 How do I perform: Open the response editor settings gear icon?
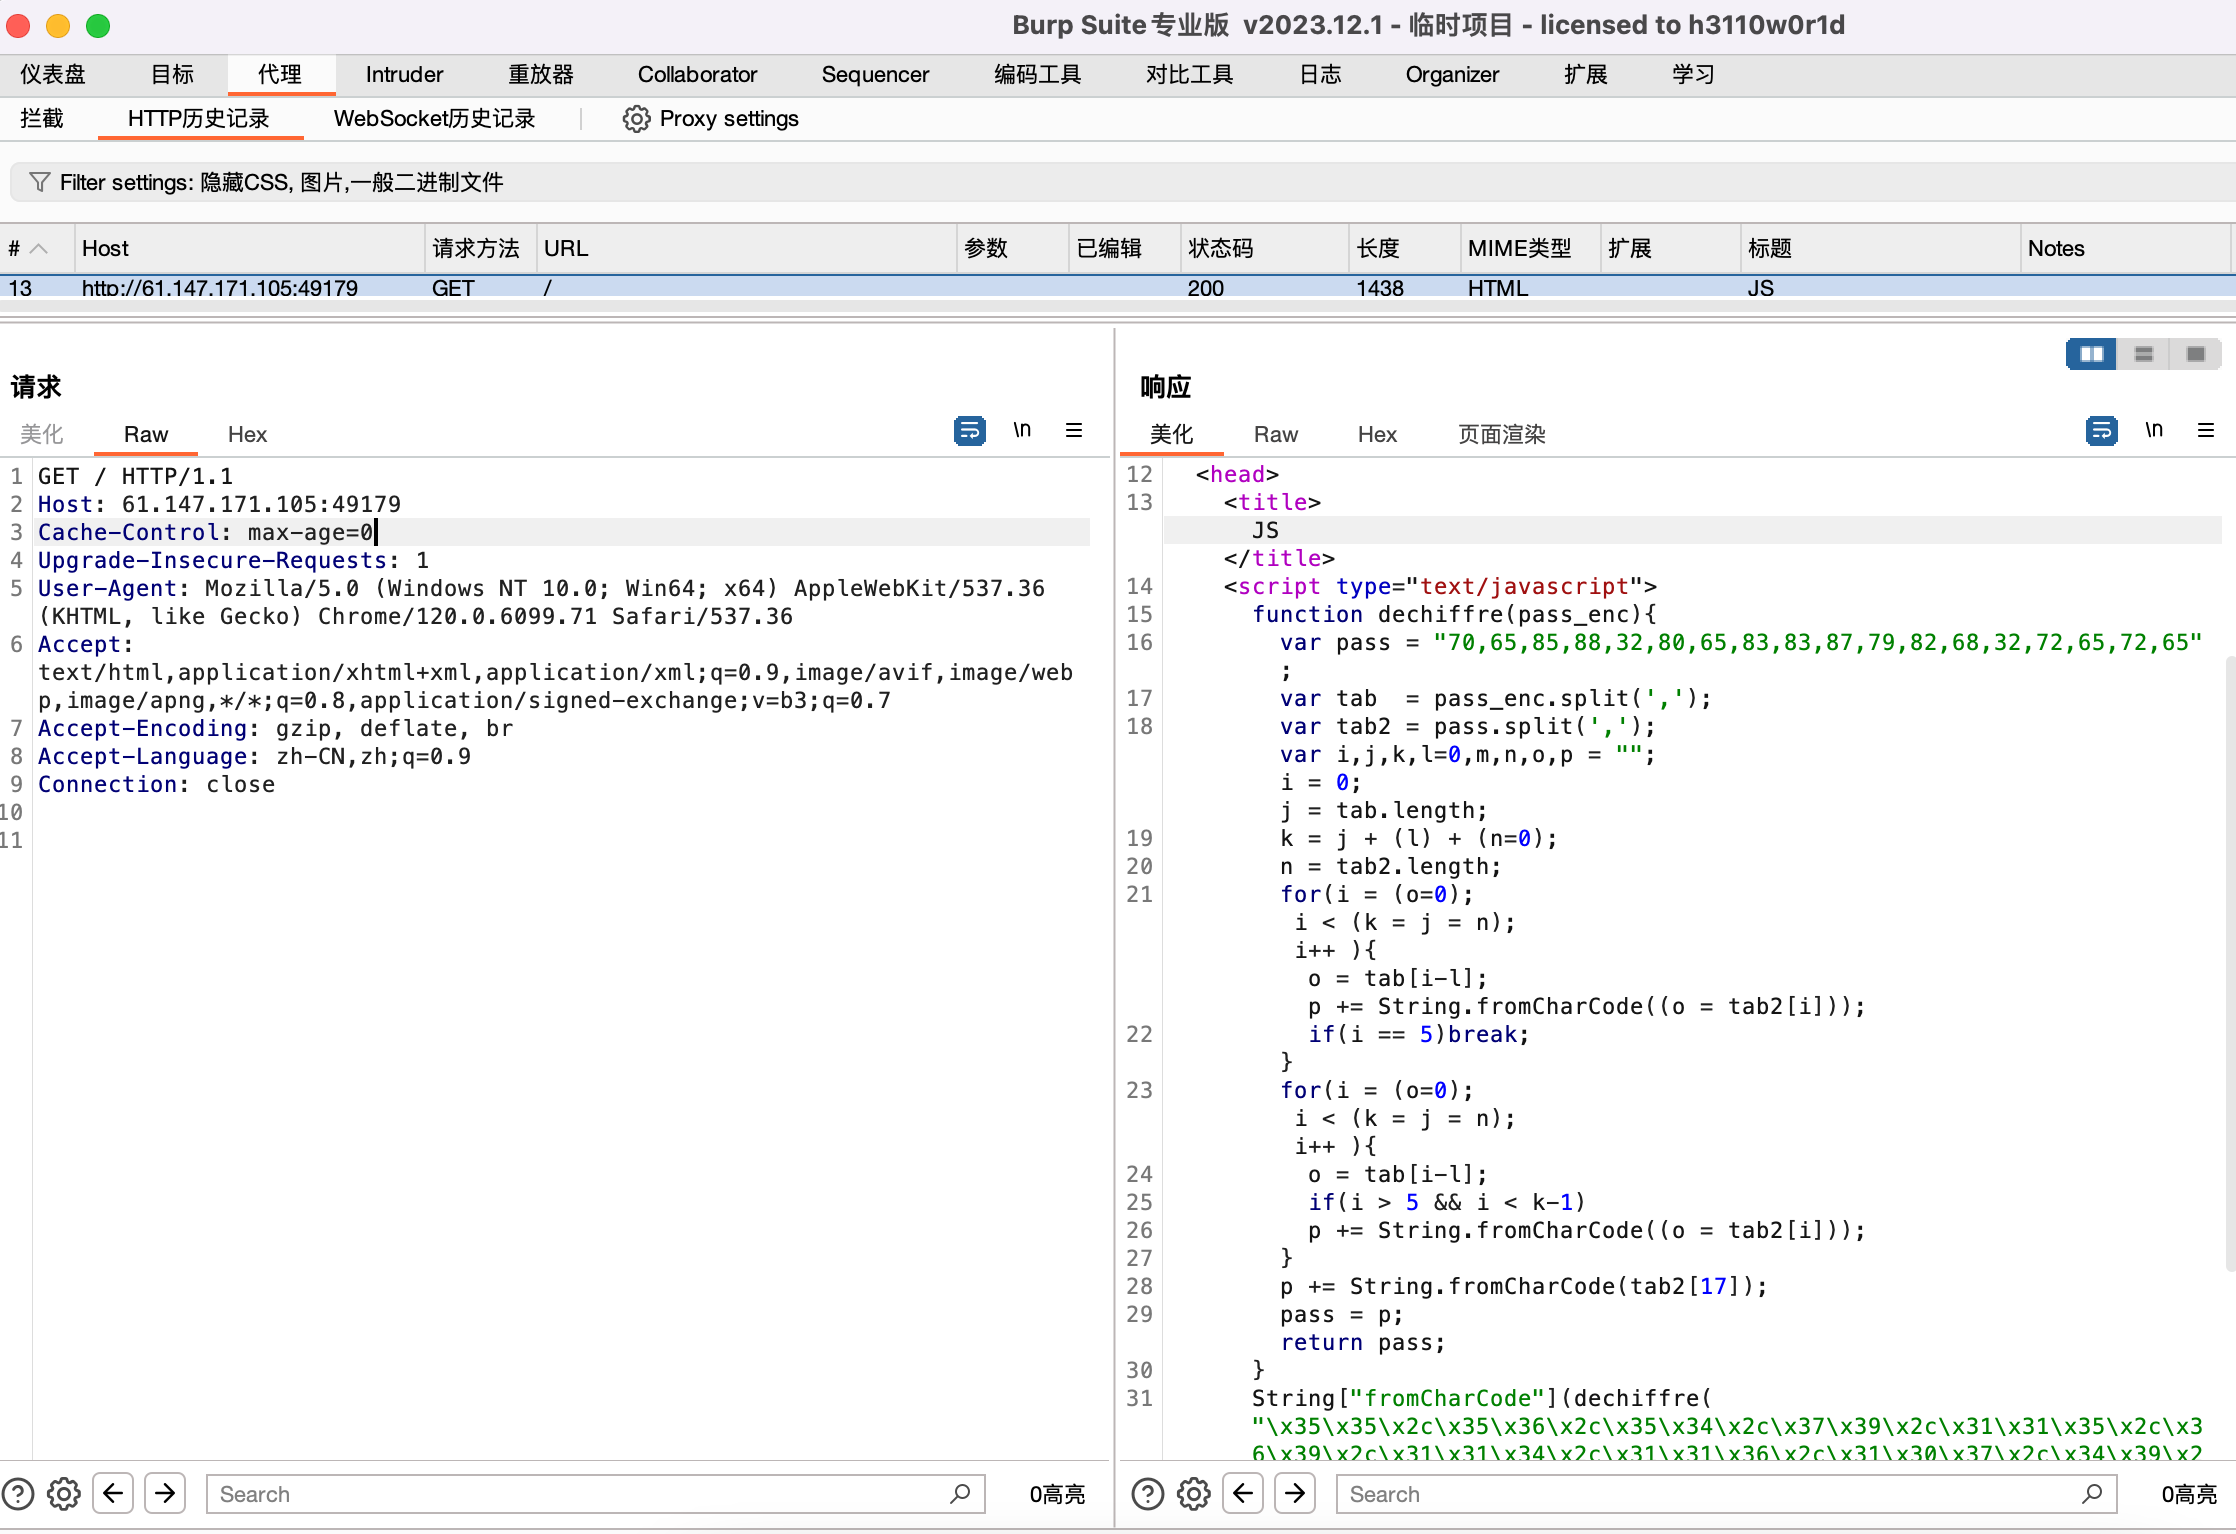[x=1192, y=1493]
